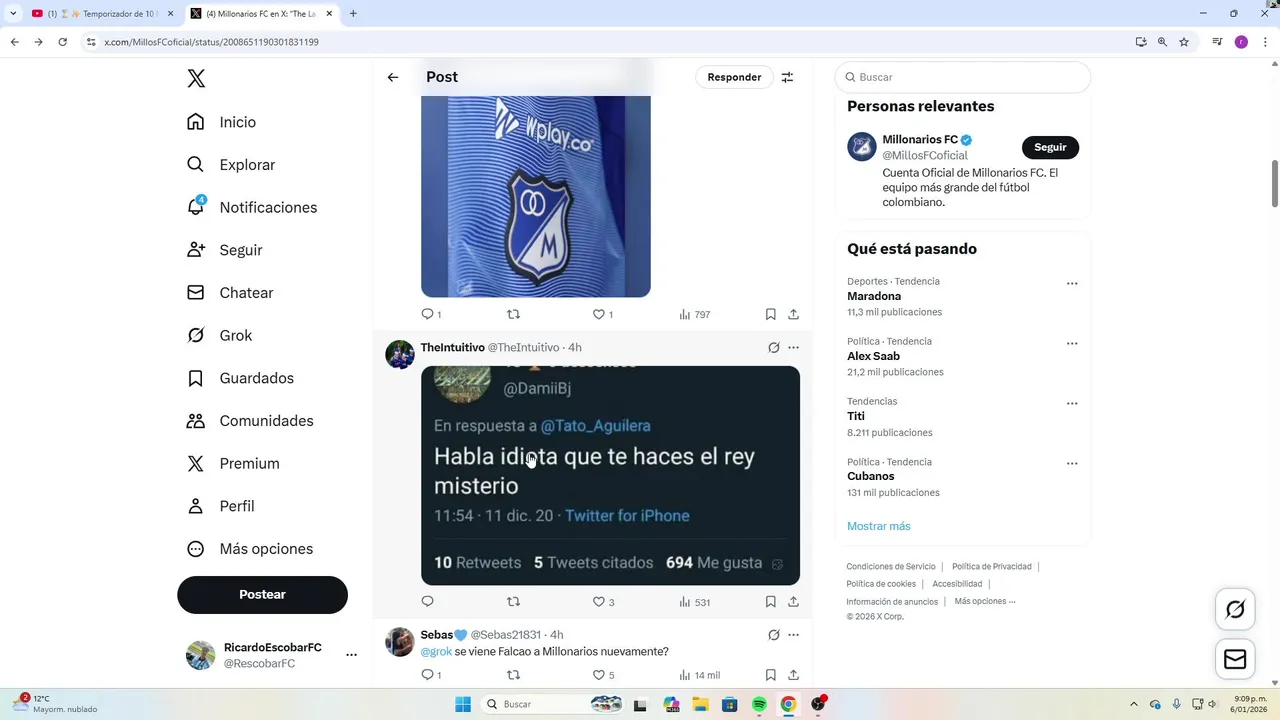Click the Buscar search field on X
Image resolution: width=1280 pixels, height=720 pixels.
coord(962,77)
